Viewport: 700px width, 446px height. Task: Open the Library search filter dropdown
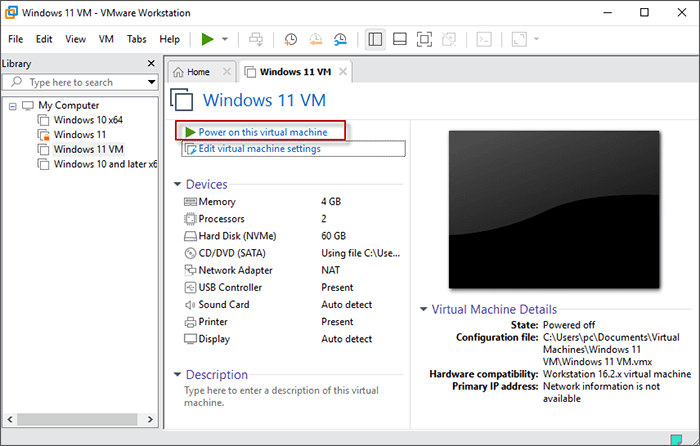point(151,82)
